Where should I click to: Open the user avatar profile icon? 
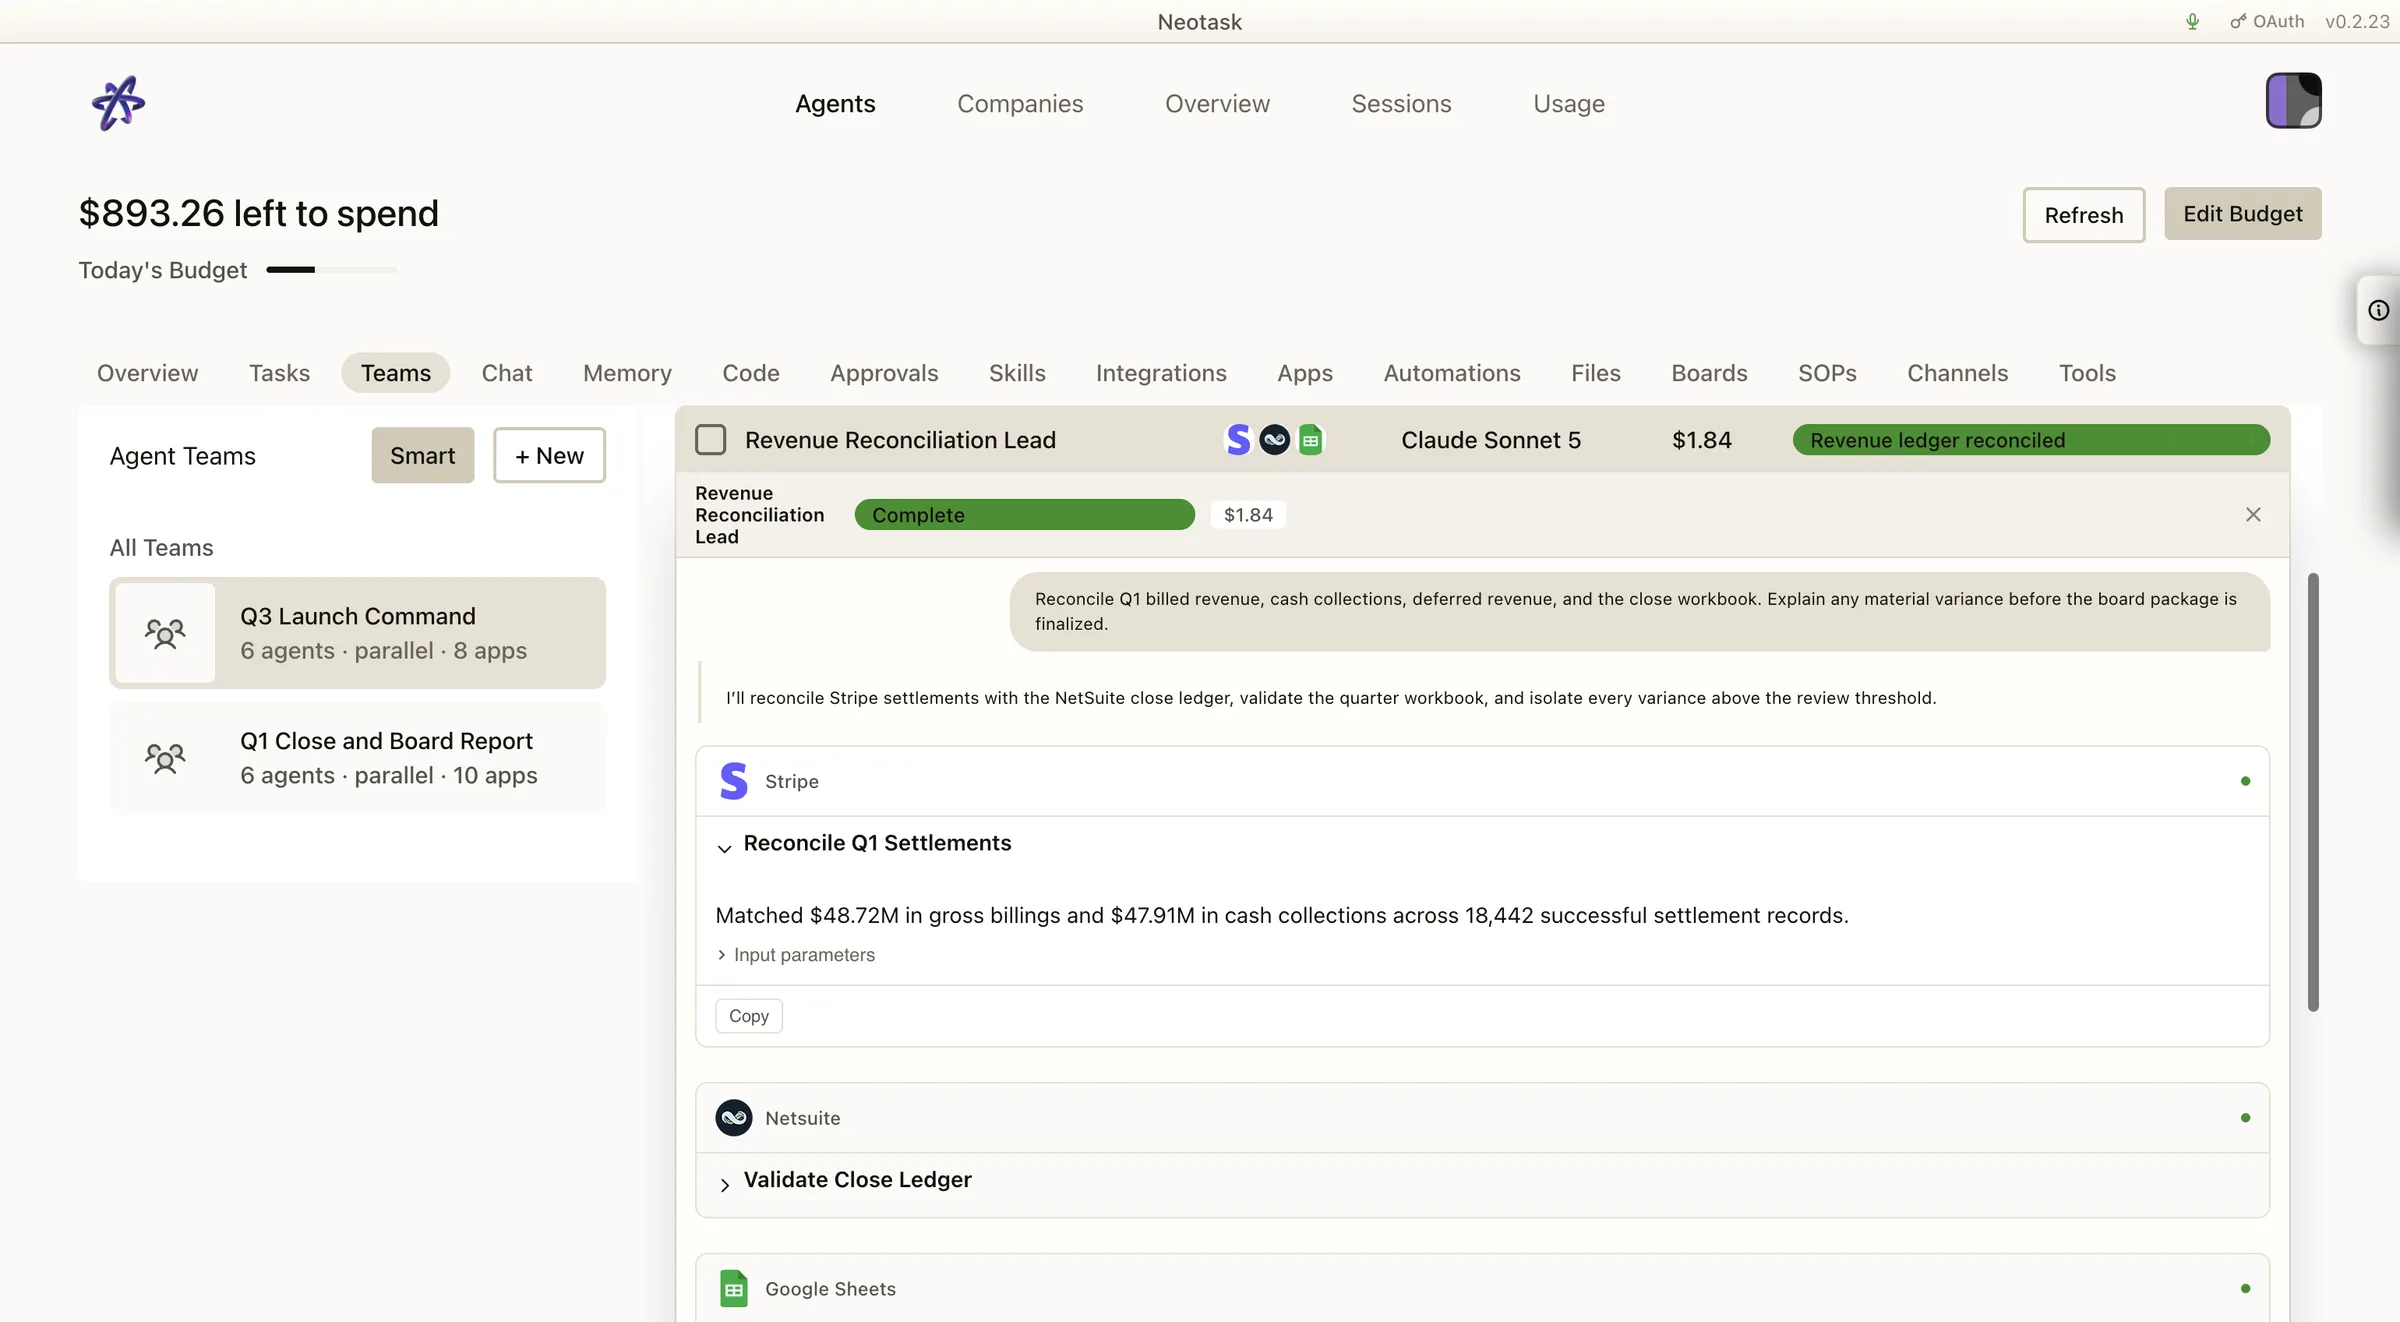[2293, 100]
